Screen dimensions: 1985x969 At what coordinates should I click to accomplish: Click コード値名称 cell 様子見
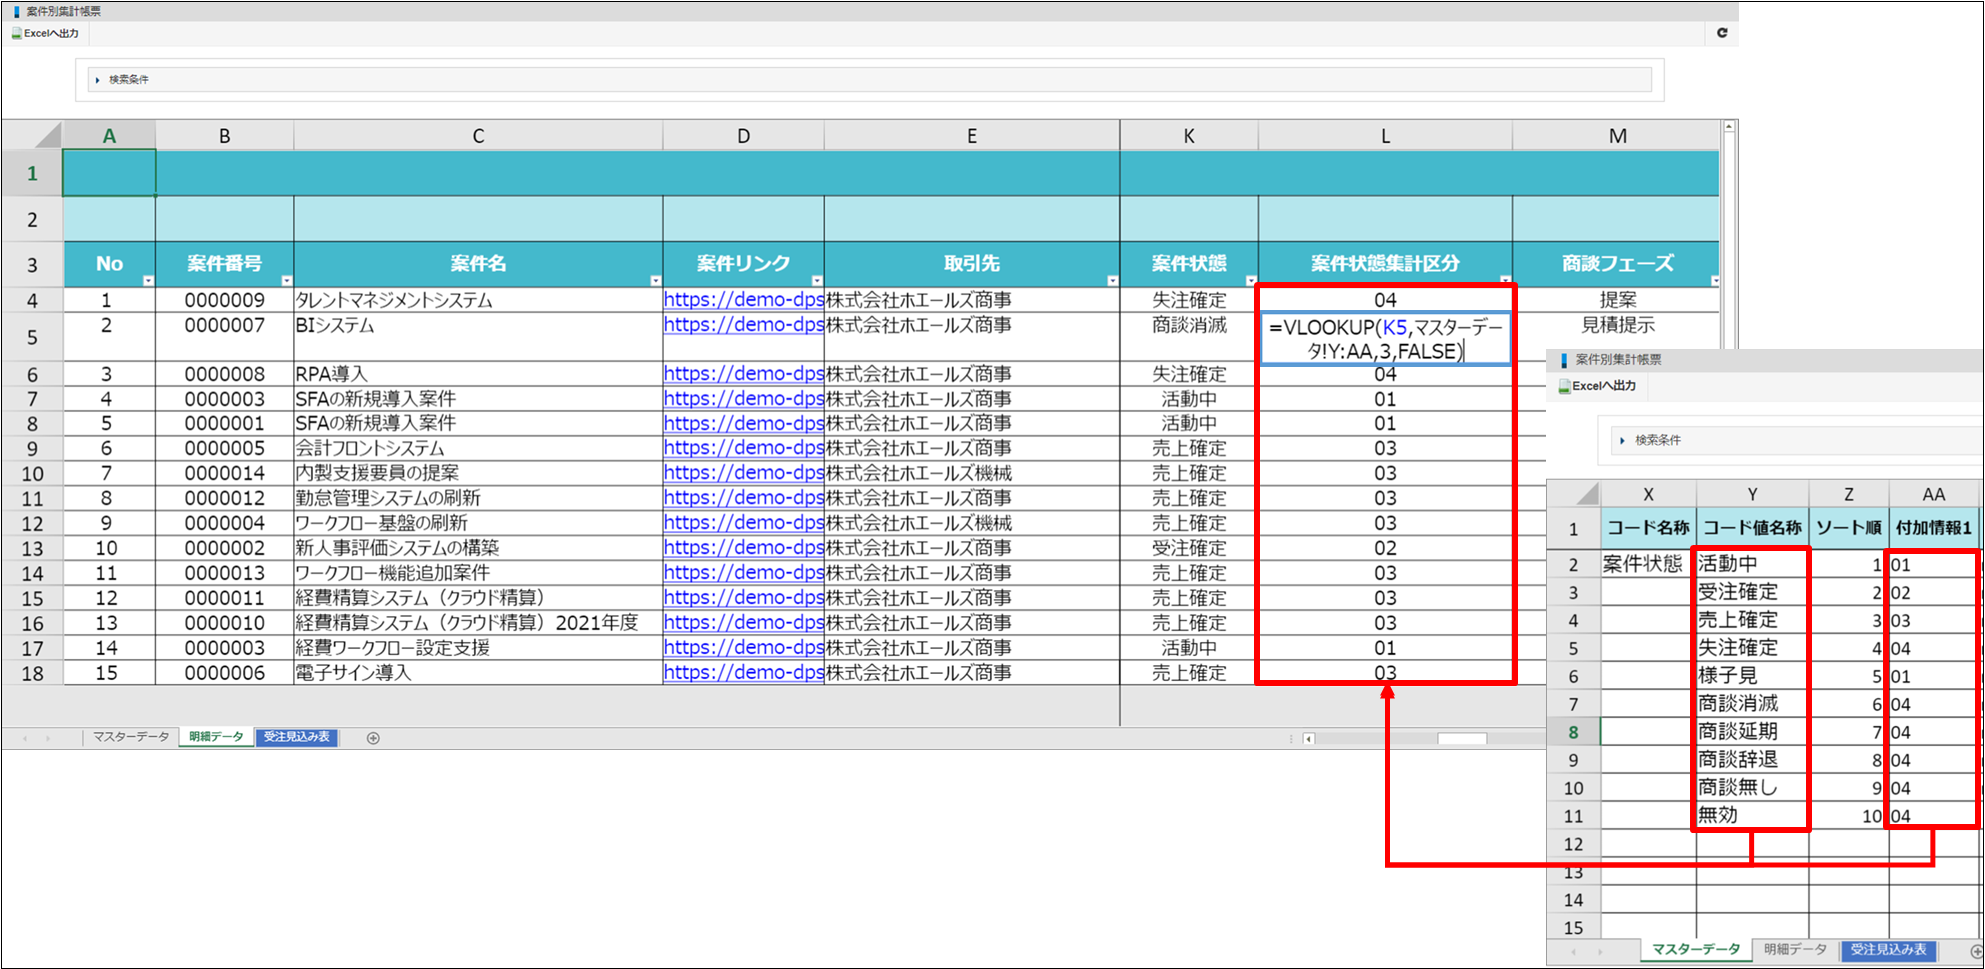tap(1752, 676)
